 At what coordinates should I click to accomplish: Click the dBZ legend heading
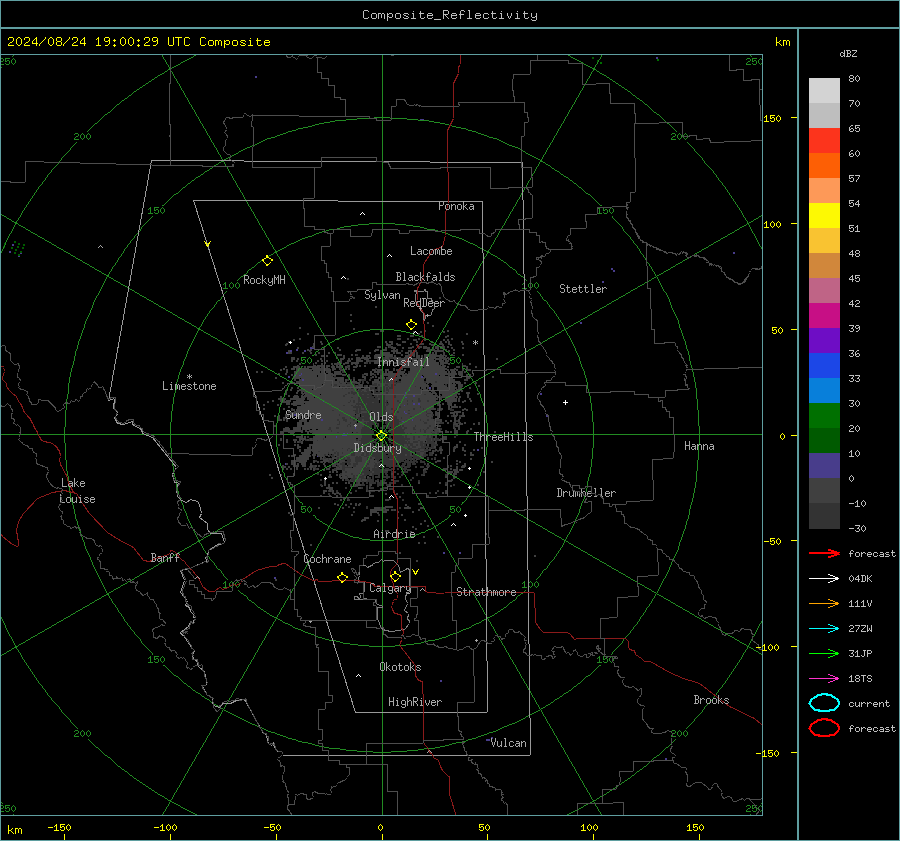tap(848, 54)
